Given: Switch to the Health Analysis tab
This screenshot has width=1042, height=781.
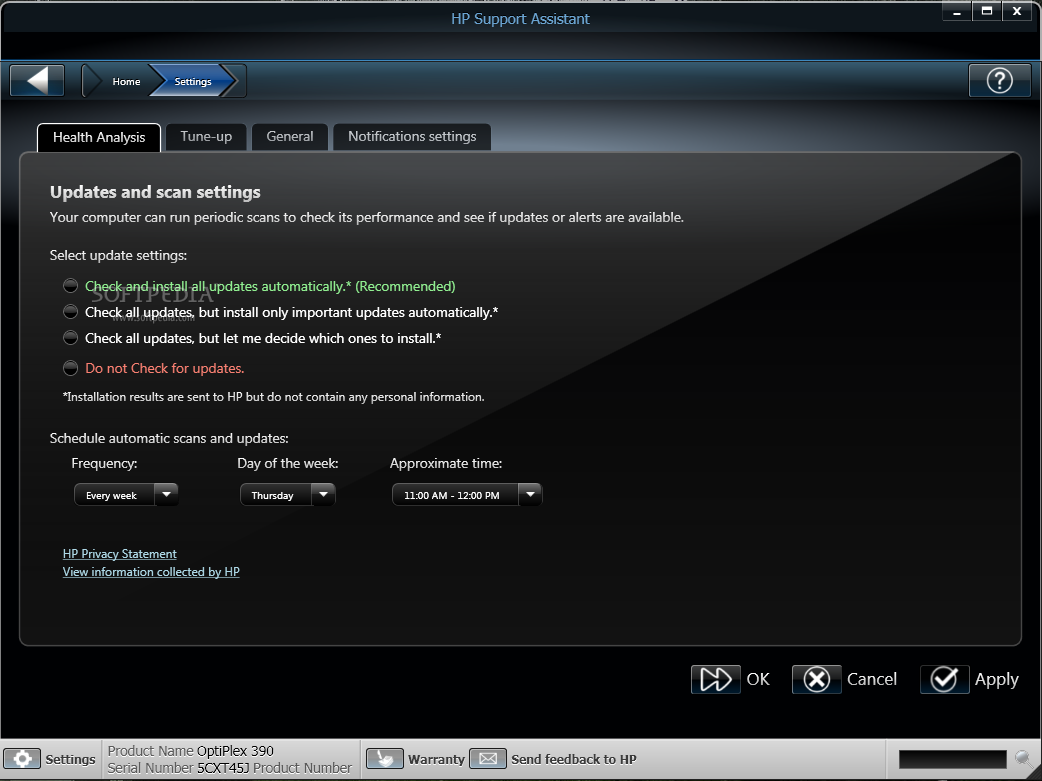Looking at the screenshot, I should point(99,138).
